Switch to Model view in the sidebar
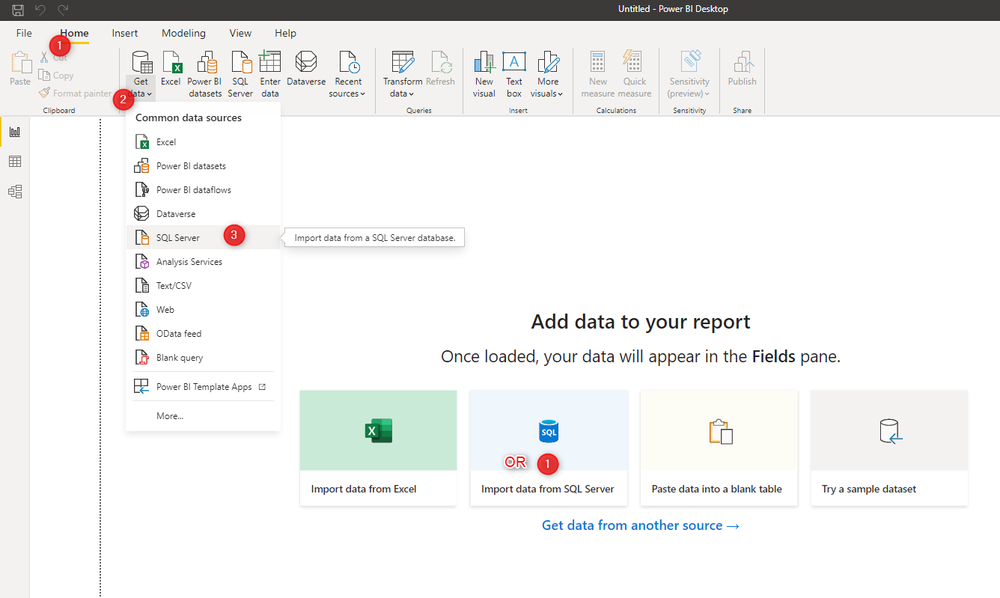Screen dimensions: 1000x598 click(15, 190)
